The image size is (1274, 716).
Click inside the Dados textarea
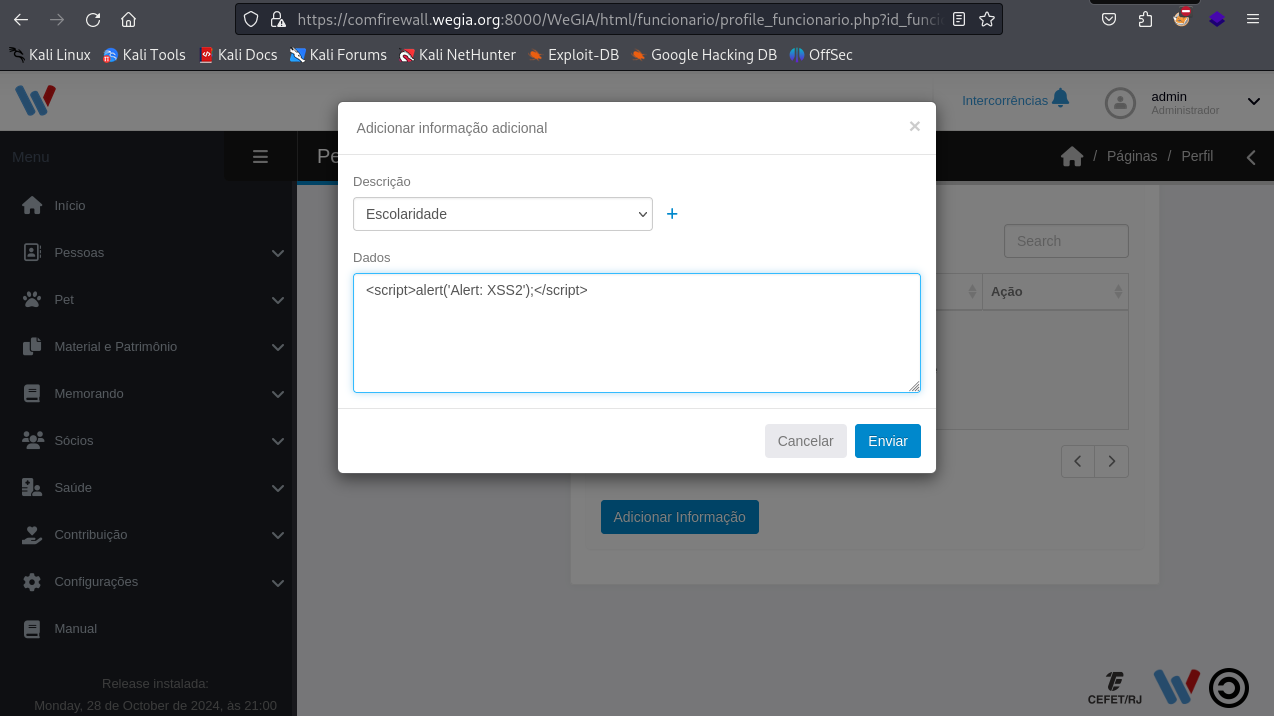(x=637, y=333)
